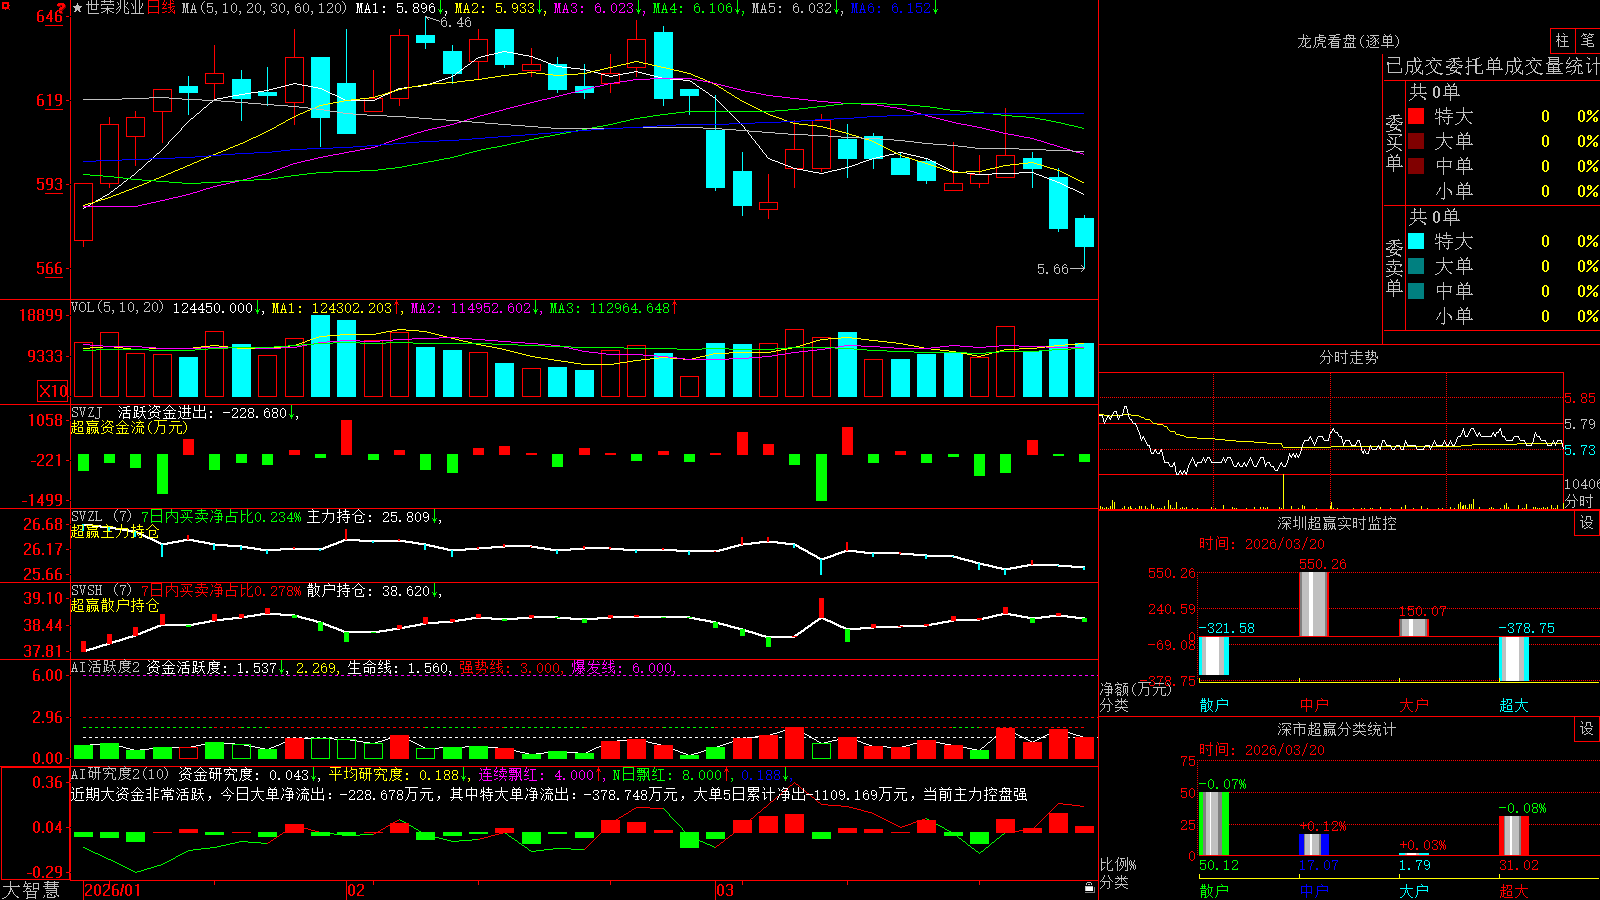
Task: Click the 主力持仓: 25.809 value
Action: (x=372, y=517)
